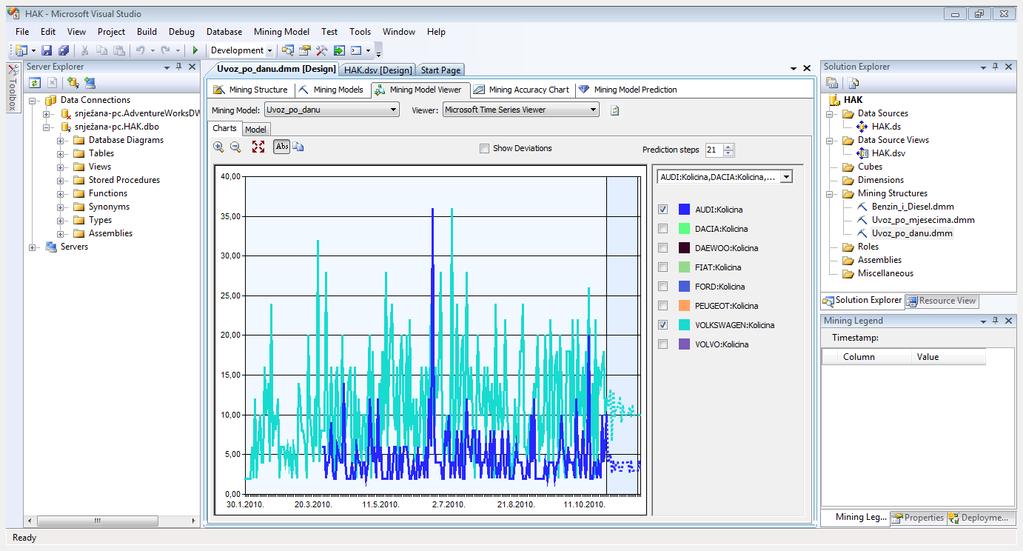Open the Viewer dropdown list
Viewport: 1023px width, 551px height.
click(521, 110)
